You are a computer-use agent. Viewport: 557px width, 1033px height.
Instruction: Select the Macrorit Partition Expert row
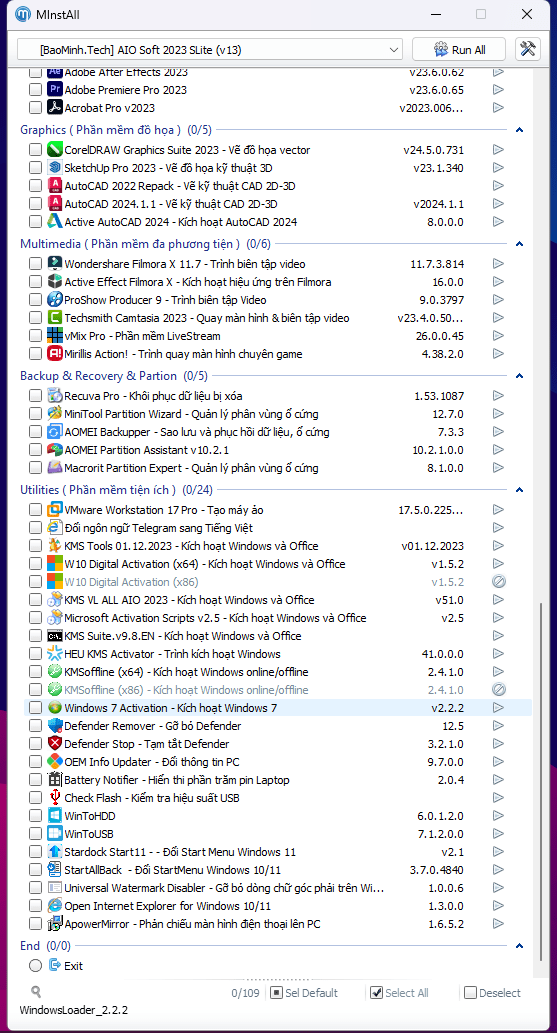pyautogui.click(x=278, y=468)
